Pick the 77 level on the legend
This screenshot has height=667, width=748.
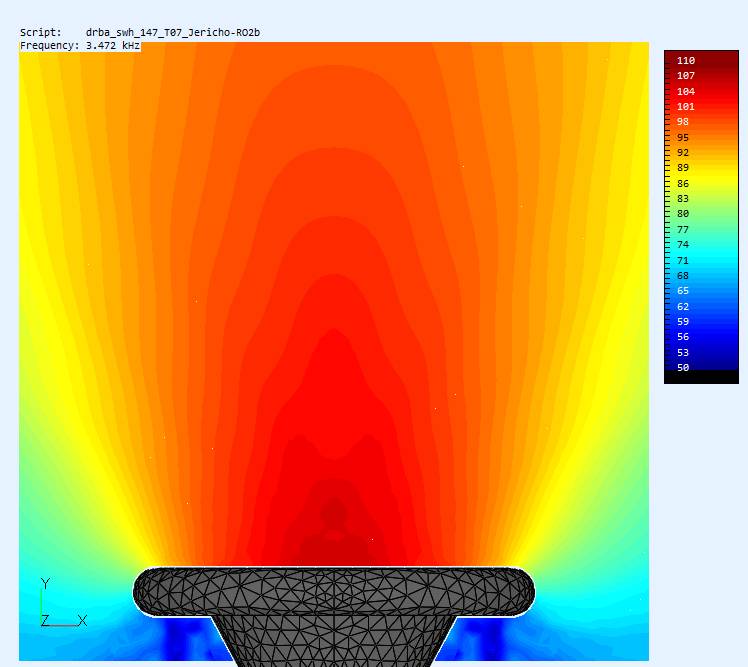pyautogui.click(x=683, y=229)
